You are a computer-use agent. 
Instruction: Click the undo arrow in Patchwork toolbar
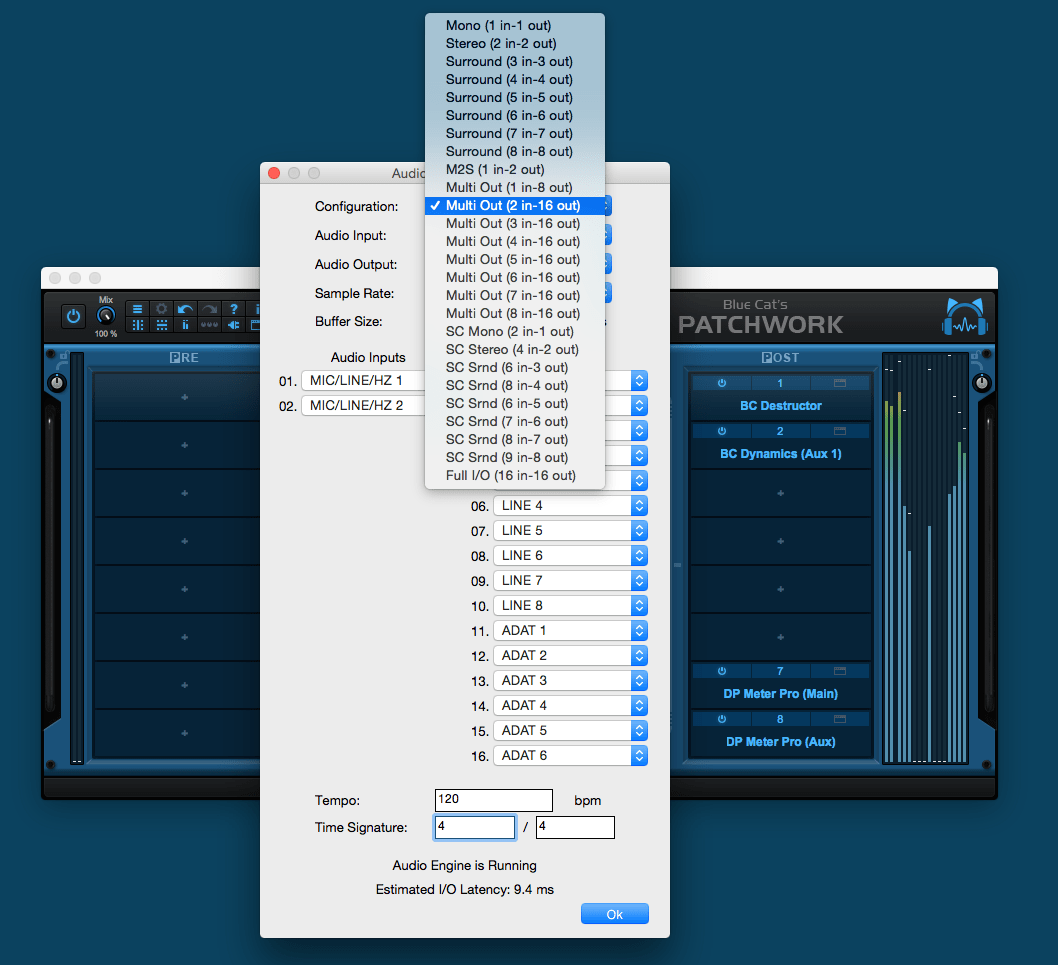point(184,309)
